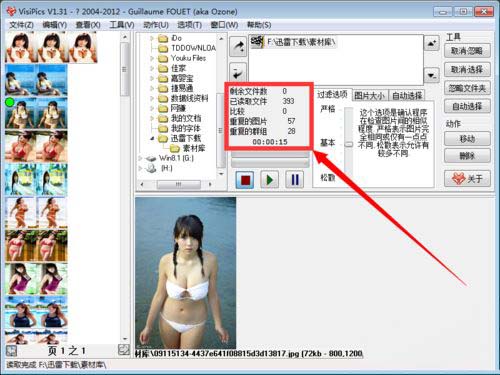500x375 pixels.
Task: Click the filter strictness slider handle
Action: (349, 144)
